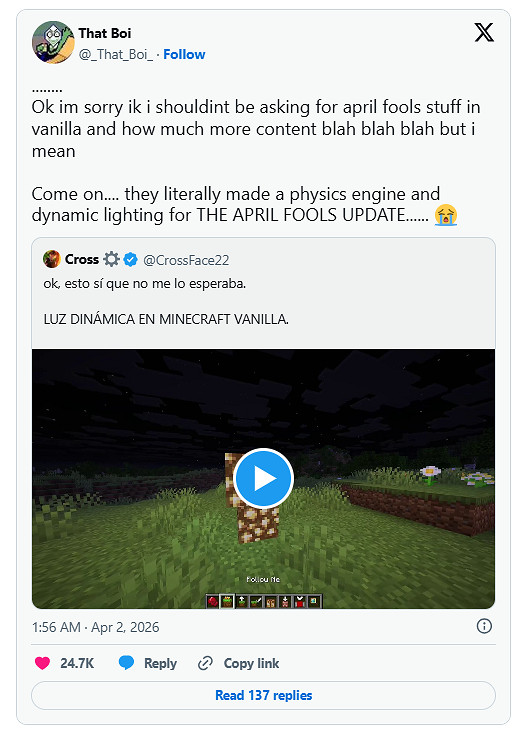Screen dimensions: 523x738
Task: Like the tweet with the heart icon
Action: 42,663
